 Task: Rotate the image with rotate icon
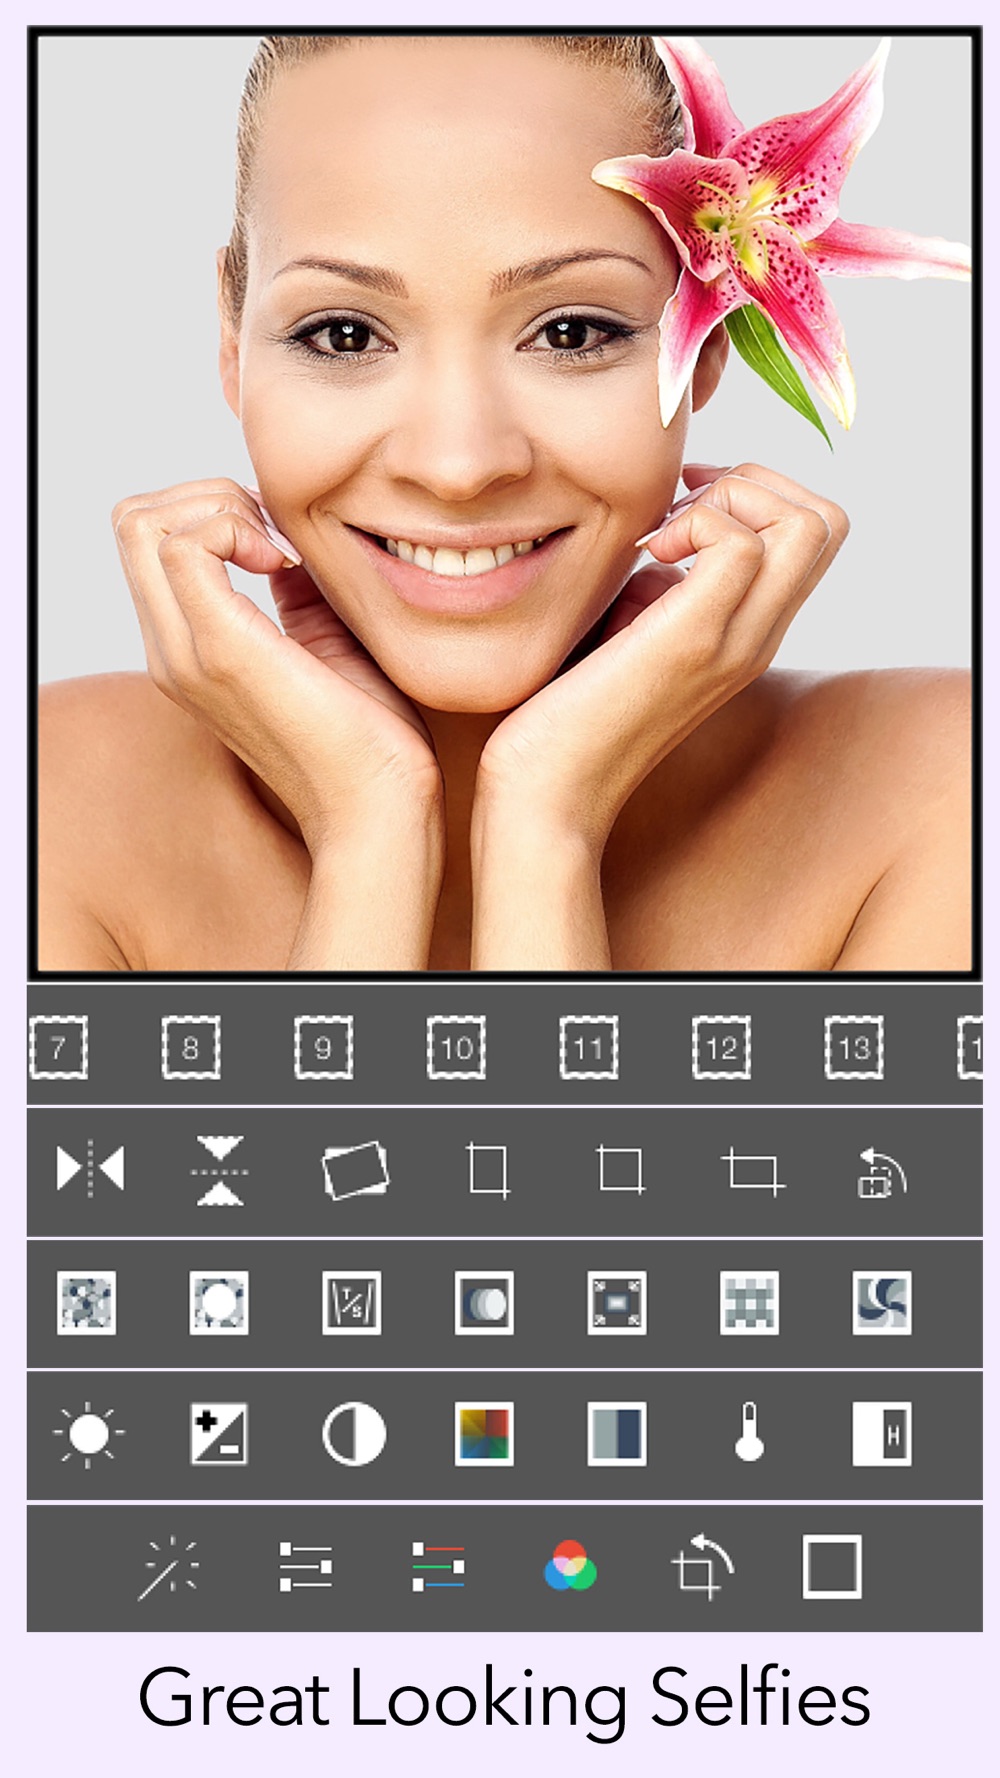pyautogui.click(x=882, y=1172)
